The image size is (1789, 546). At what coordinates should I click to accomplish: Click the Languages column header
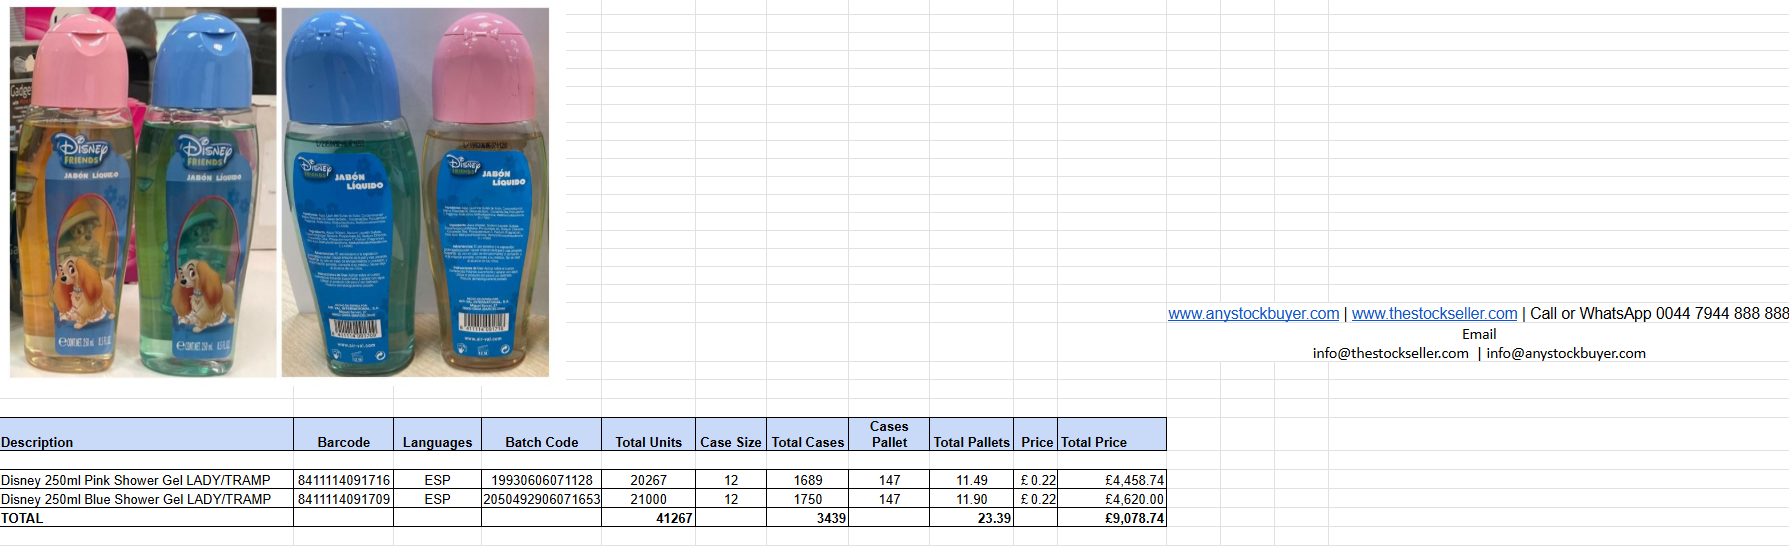tap(437, 434)
